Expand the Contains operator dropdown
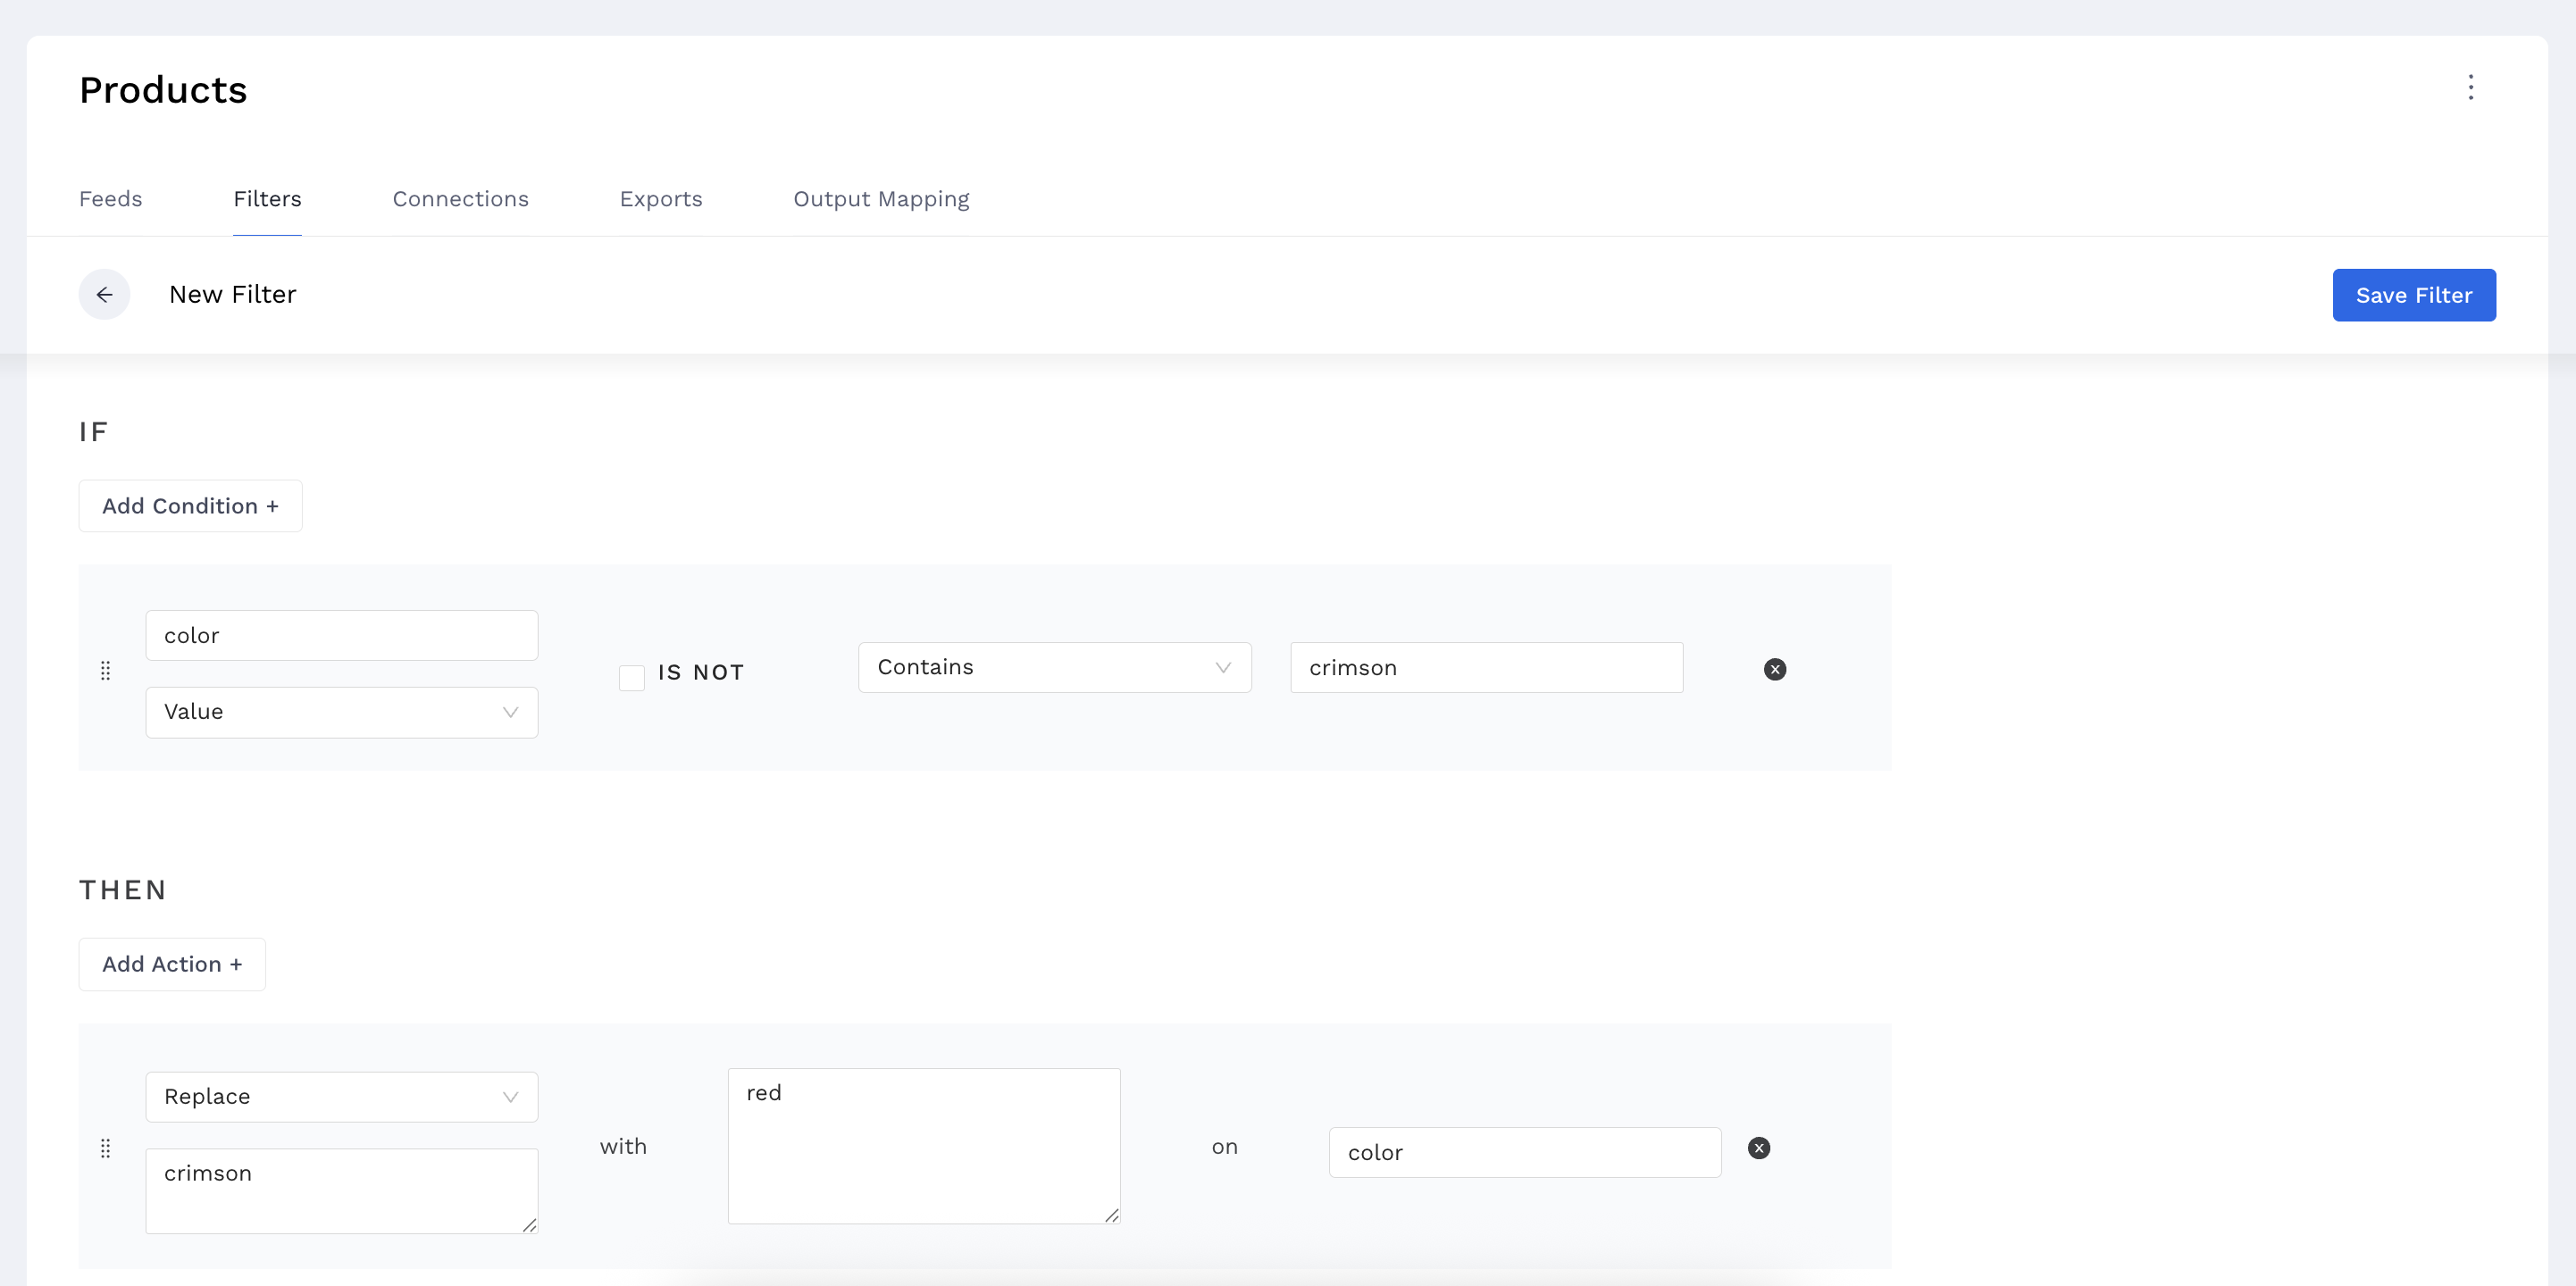Image resolution: width=2576 pixels, height=1286 pixels. 1054,667
